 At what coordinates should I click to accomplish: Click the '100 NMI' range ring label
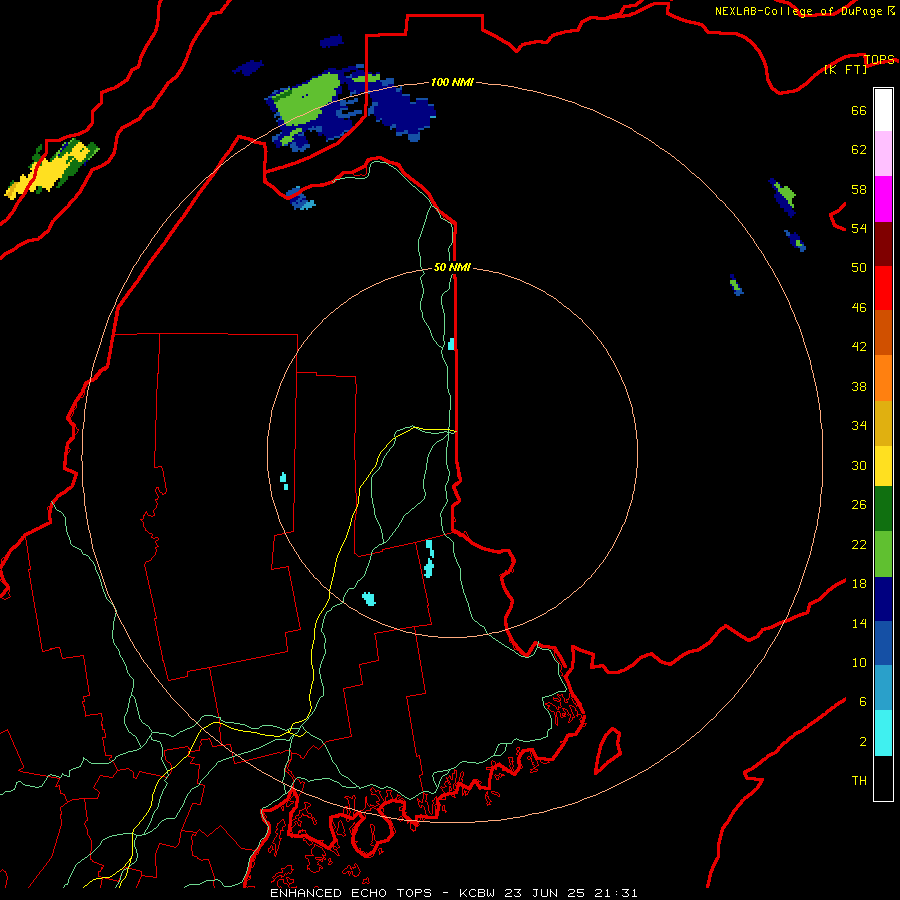point(452,82)
